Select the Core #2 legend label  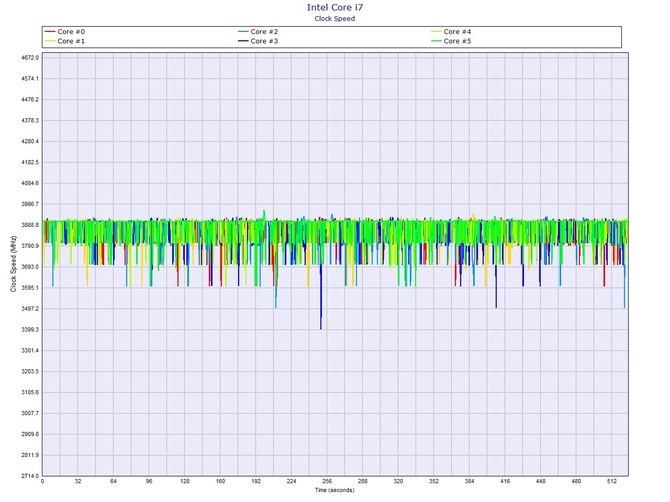tap(264, 32)
